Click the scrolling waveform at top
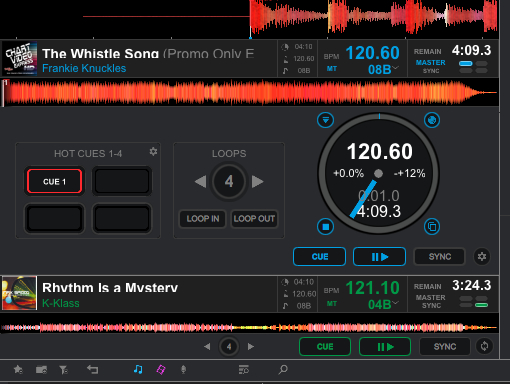 click(x=249, y=18)
